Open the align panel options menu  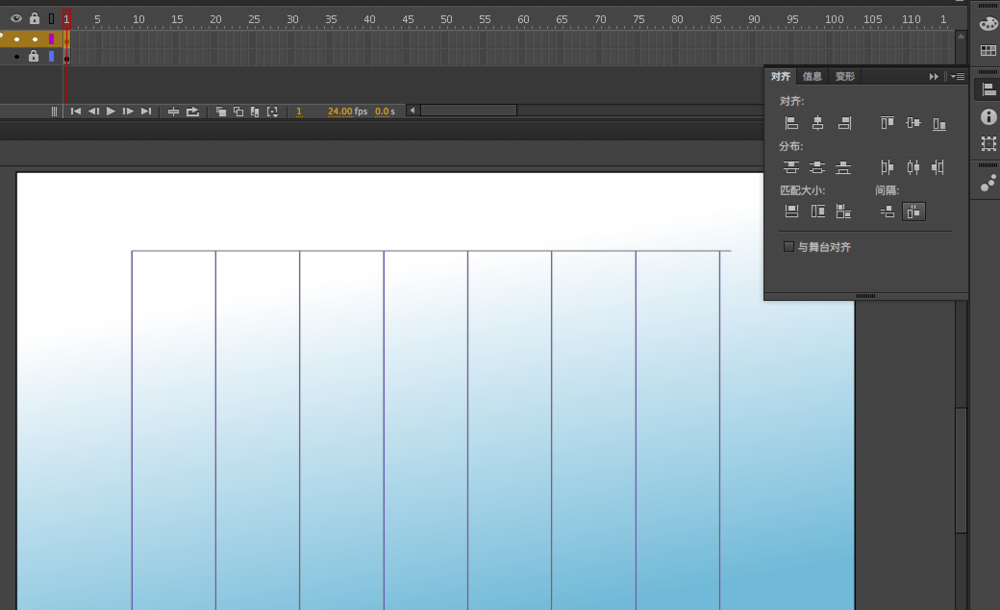point(957,77)
